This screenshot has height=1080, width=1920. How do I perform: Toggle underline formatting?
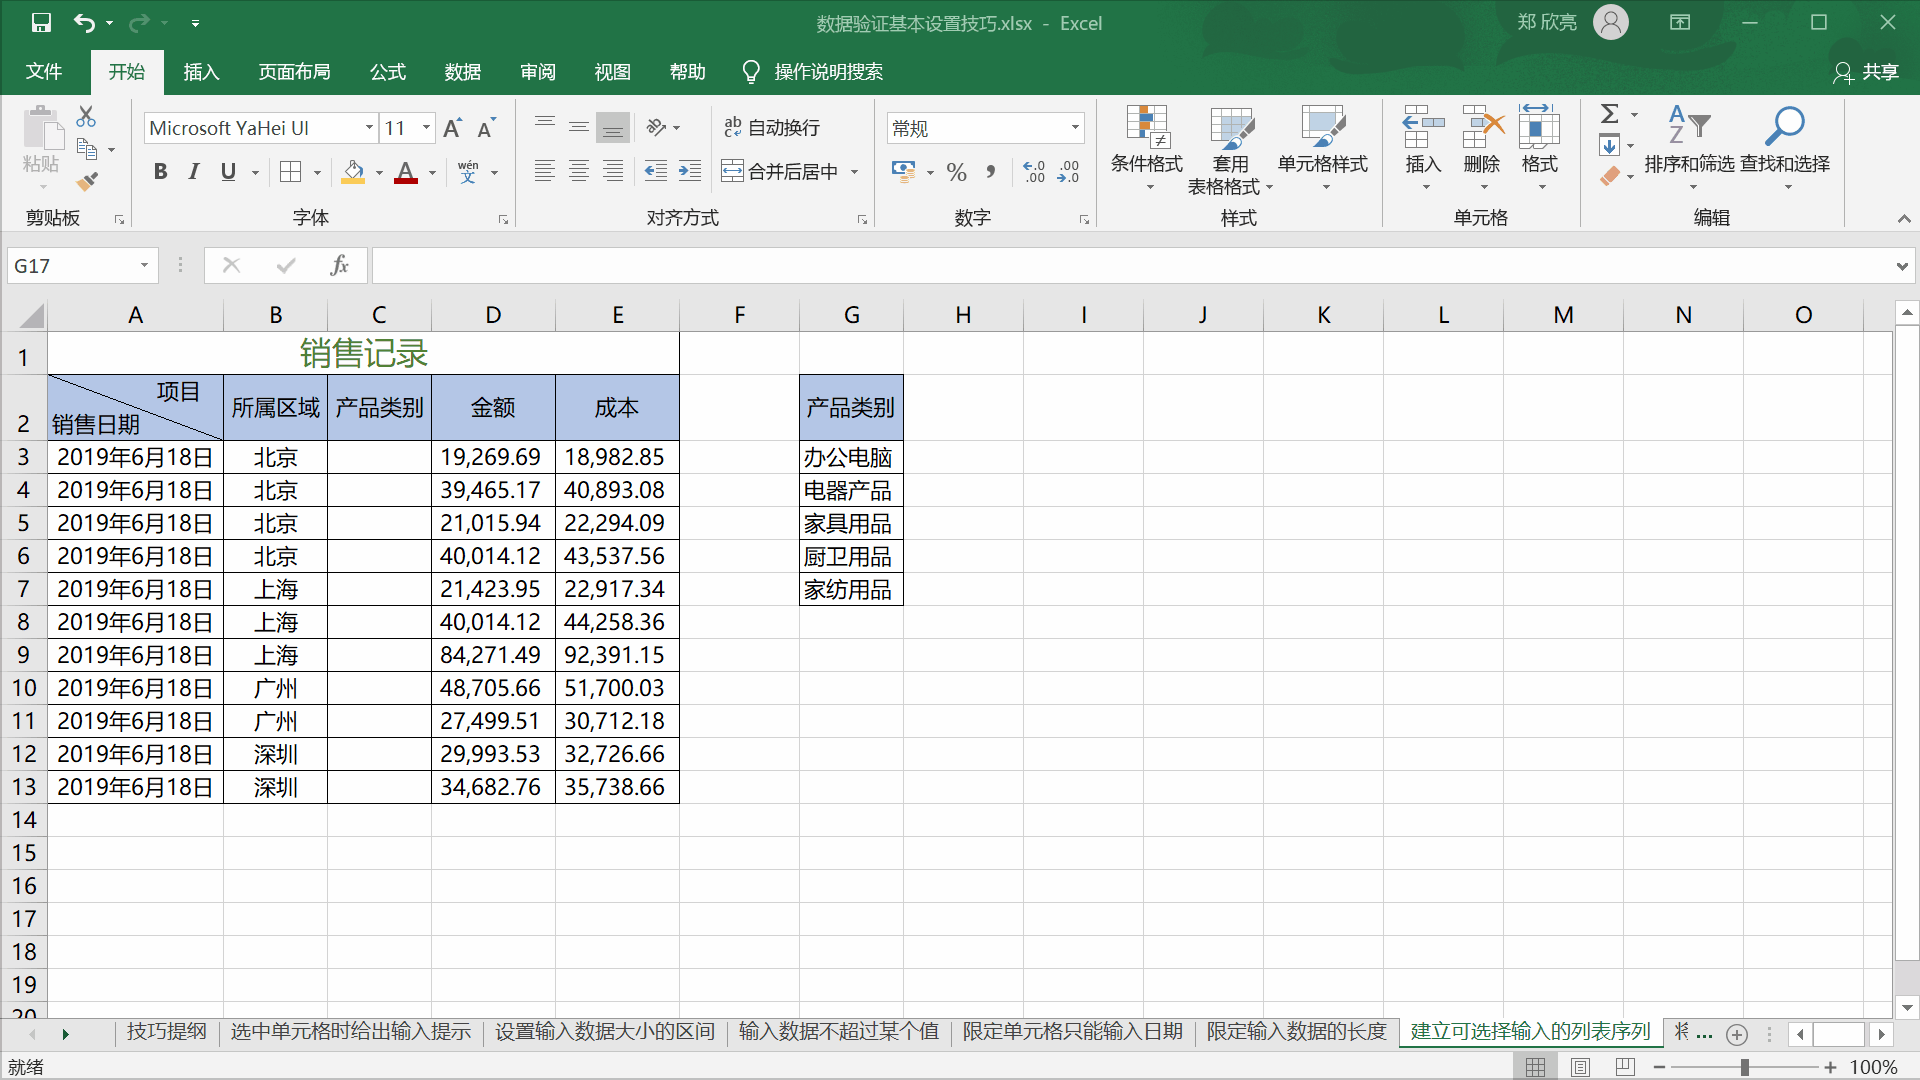(228, 171)
